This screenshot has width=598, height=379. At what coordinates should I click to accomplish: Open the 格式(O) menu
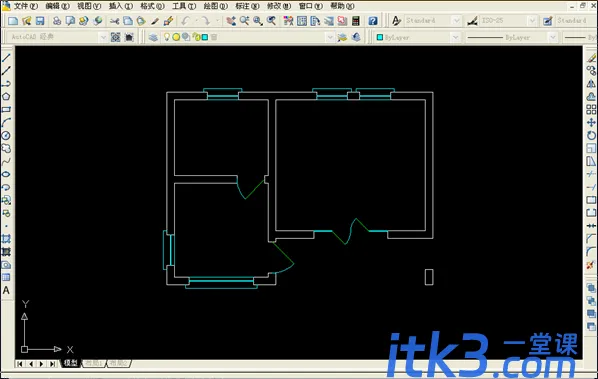[x=152, y=6]
